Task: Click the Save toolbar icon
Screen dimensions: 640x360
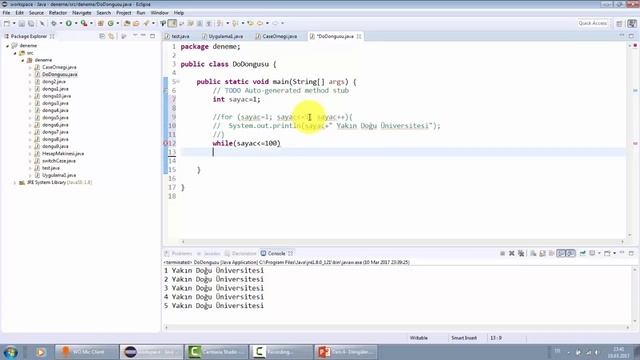Action: [x=22, y=23]
